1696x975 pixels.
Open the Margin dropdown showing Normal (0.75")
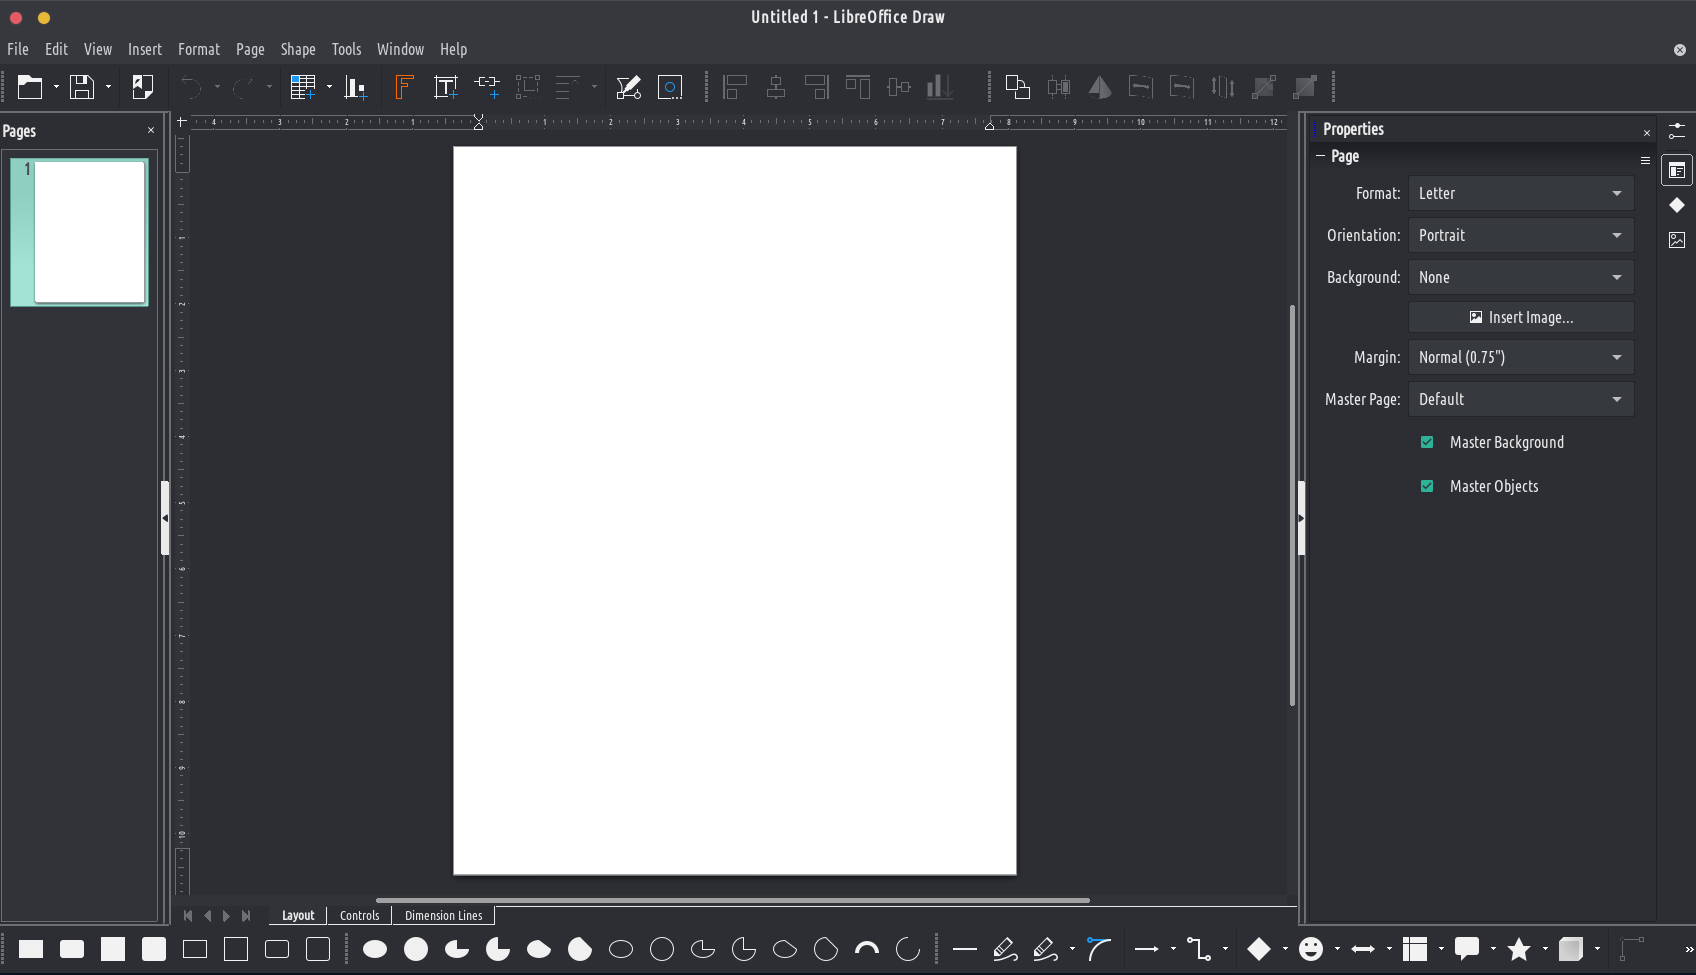pyautogui.click(x=1520, y=357)
